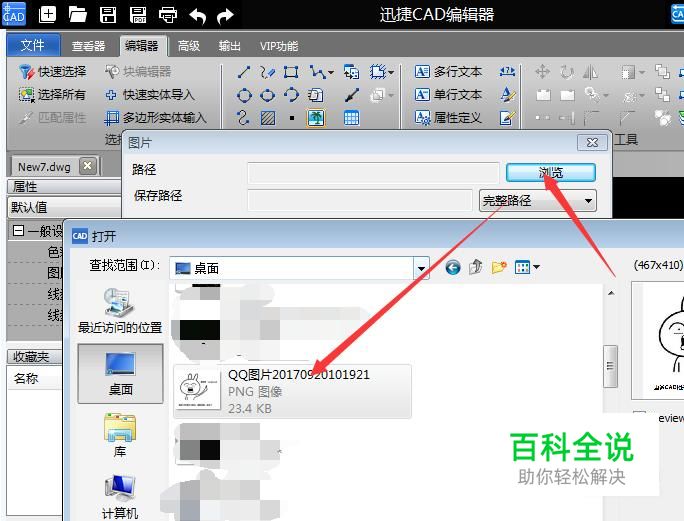This screenshot has height=521, width=684.
Task: Click the 快速选择 quick select tool
Action: (52, 72)
